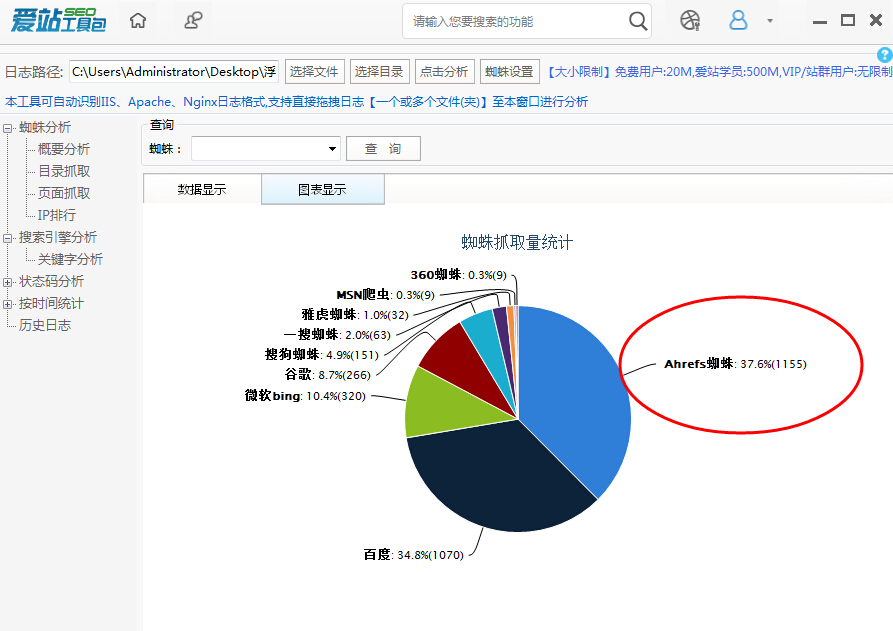
Task: Click the 蜘蛛抓取量统计 chart title
Action: click(517, 243)
